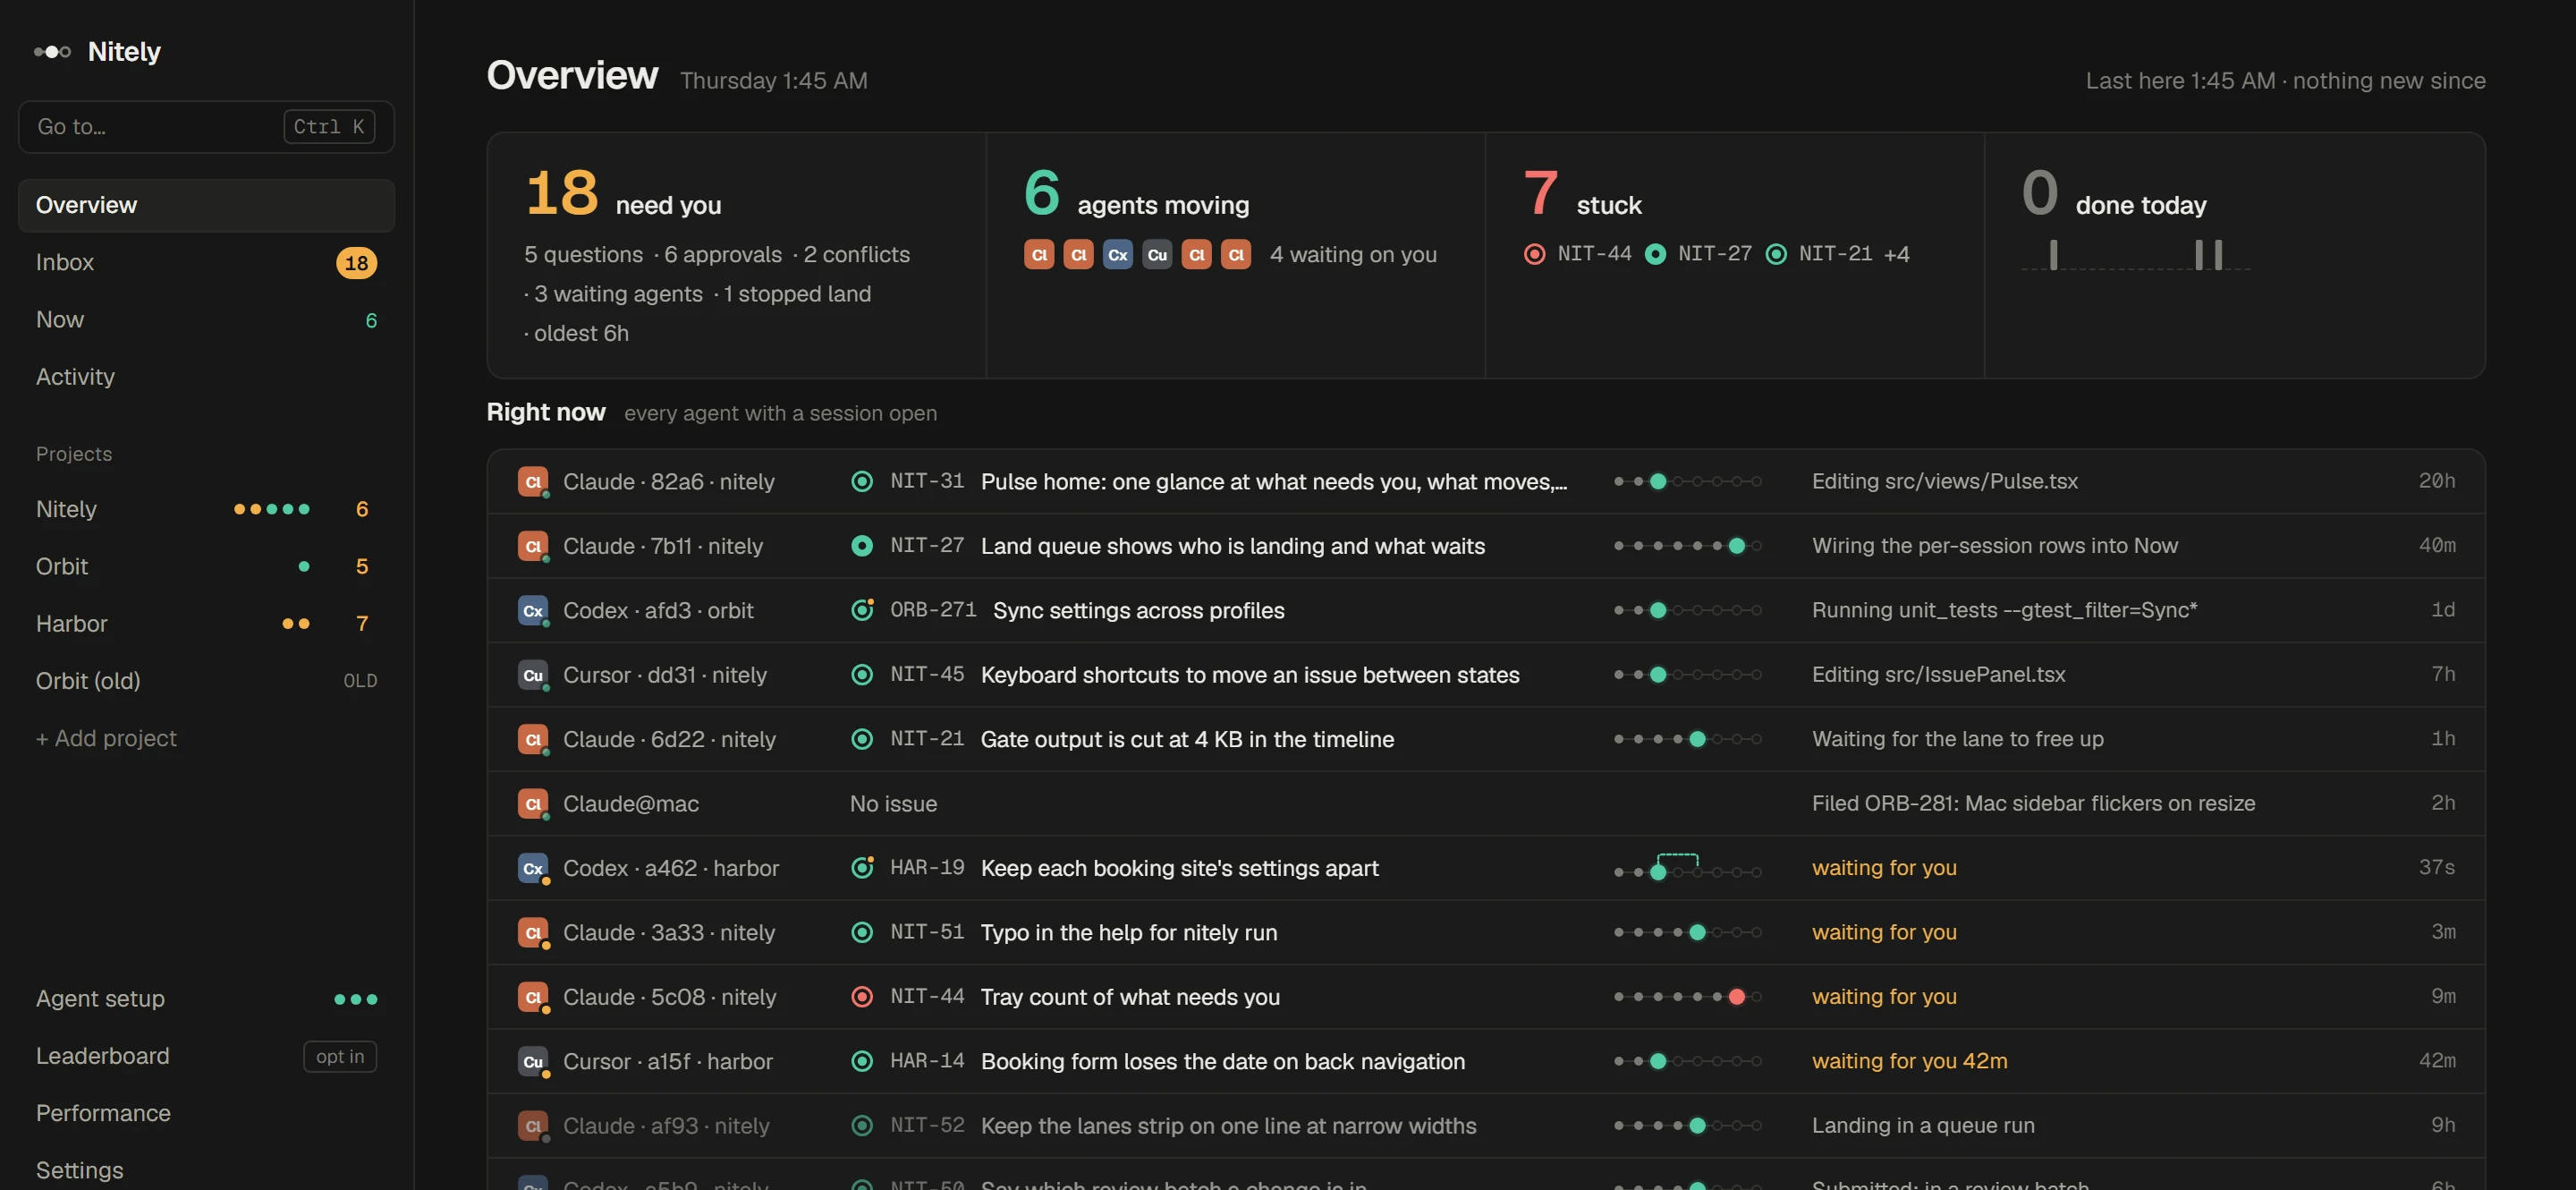
Task: Click the first orange Cl chip under agents moving
Action: coord(1039,255)
